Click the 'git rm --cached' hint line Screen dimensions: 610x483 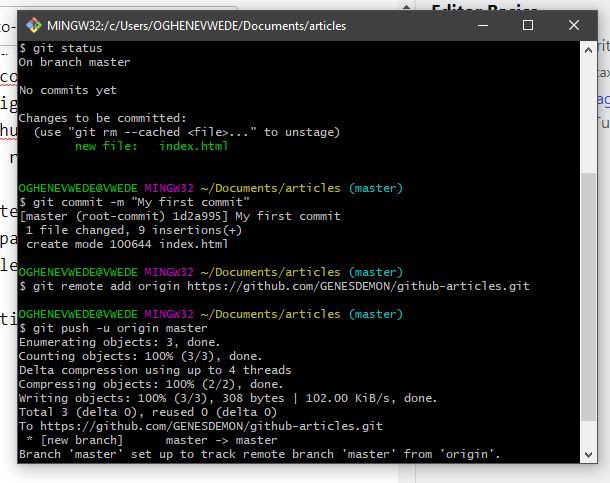187,132
